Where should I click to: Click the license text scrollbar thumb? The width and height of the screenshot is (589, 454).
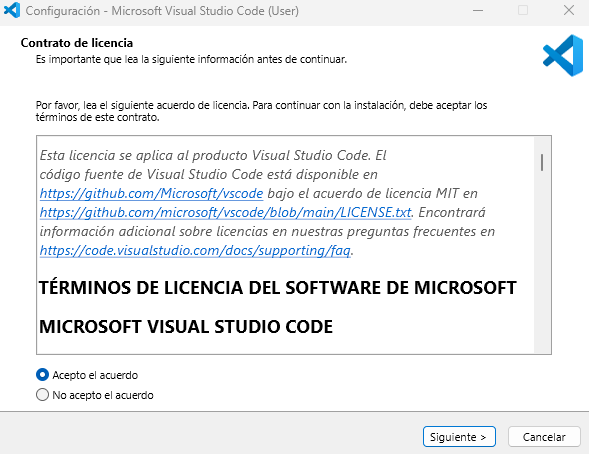coord(542,162)
